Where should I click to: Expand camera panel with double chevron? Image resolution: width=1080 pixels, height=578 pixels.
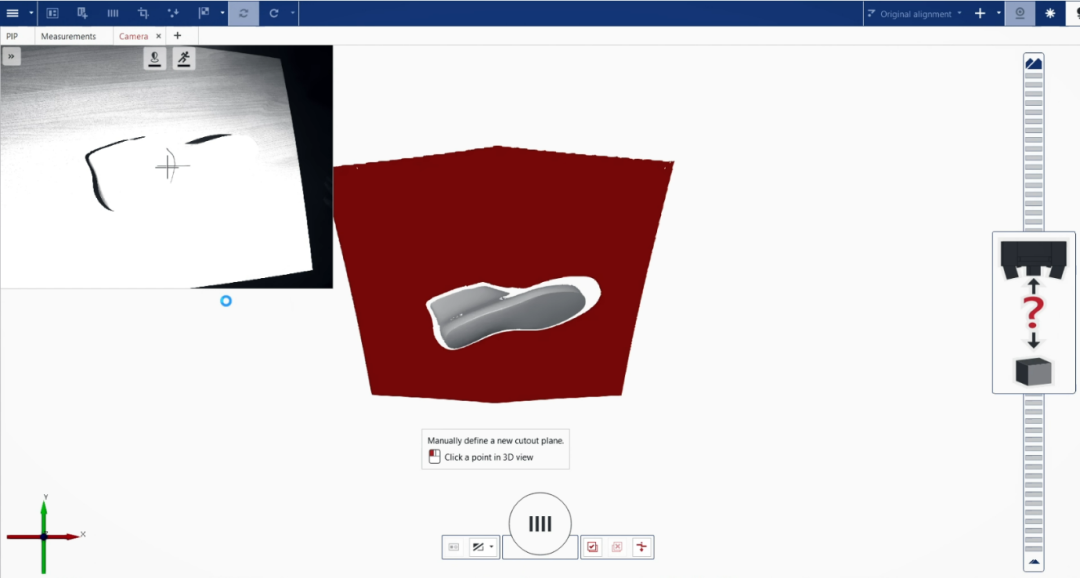coord(11,57)
